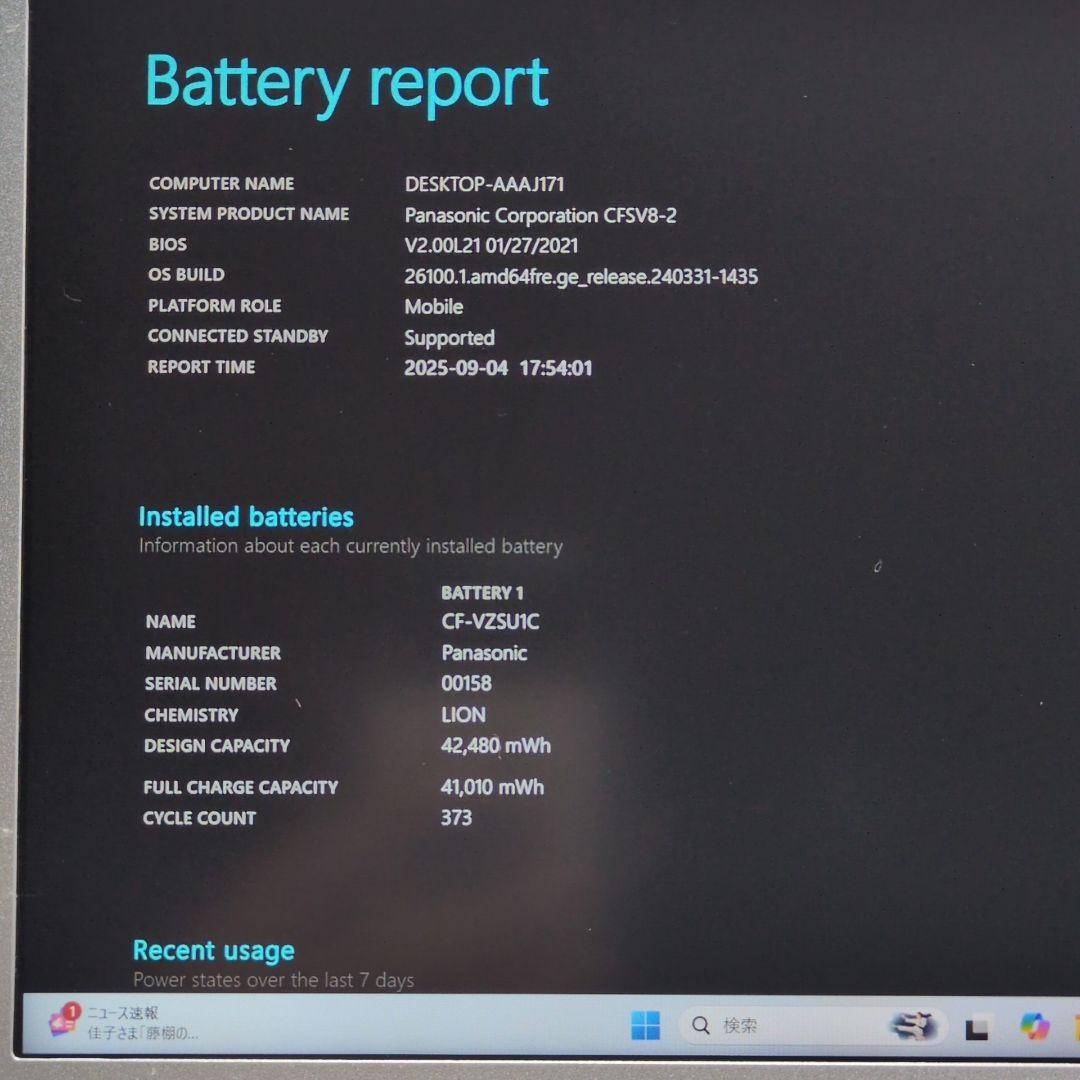Image resolution: width=1080 pixels, height=1080 pixels.
Task: Select the cycle count value 373
Action: [457, 817]
